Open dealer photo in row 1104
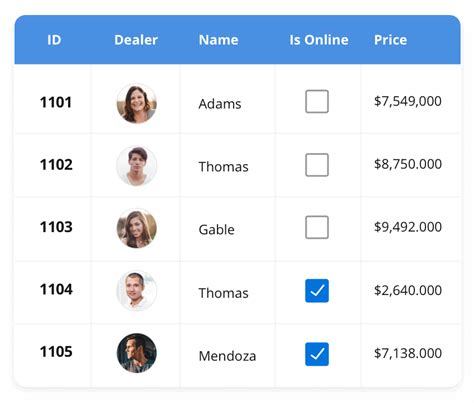This screenshot has height=403, width=474. click(x=137, y=291)
